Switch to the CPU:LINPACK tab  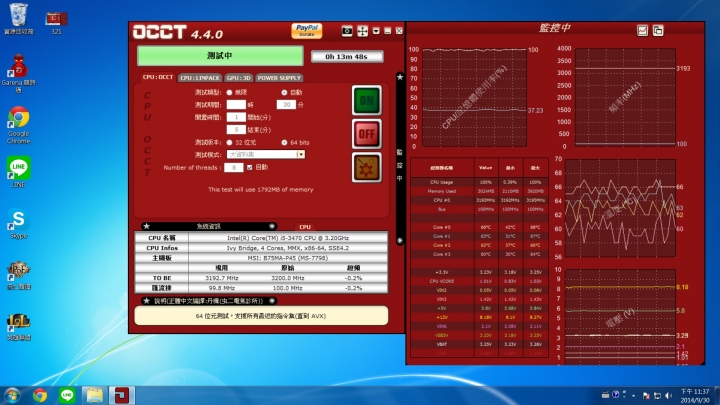point(200,78)
